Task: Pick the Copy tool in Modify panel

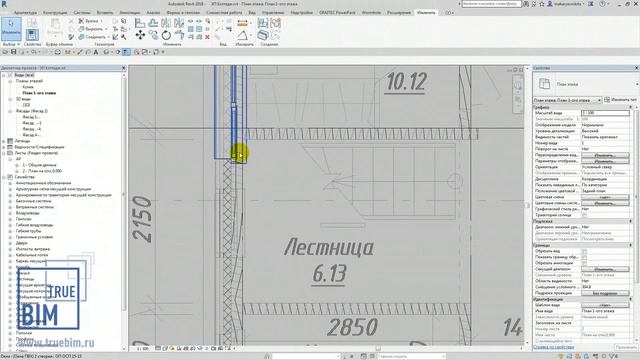Action: [153, 35]
